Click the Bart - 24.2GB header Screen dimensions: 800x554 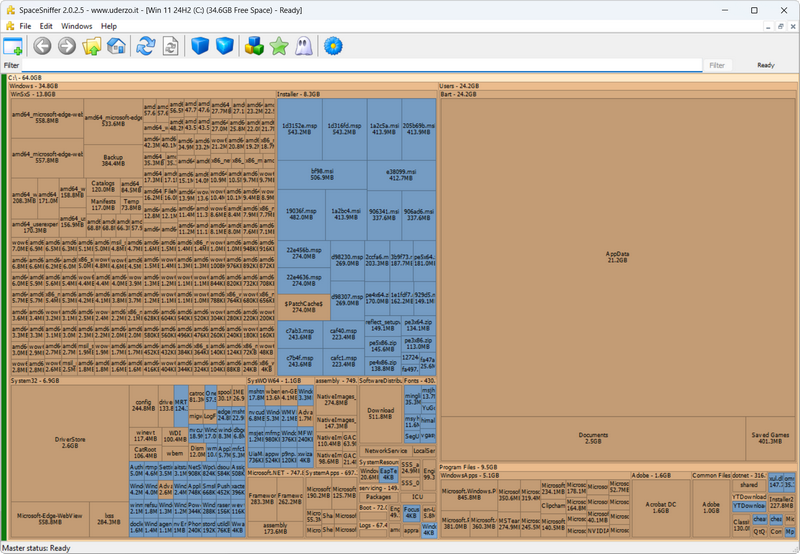point(618,94)
